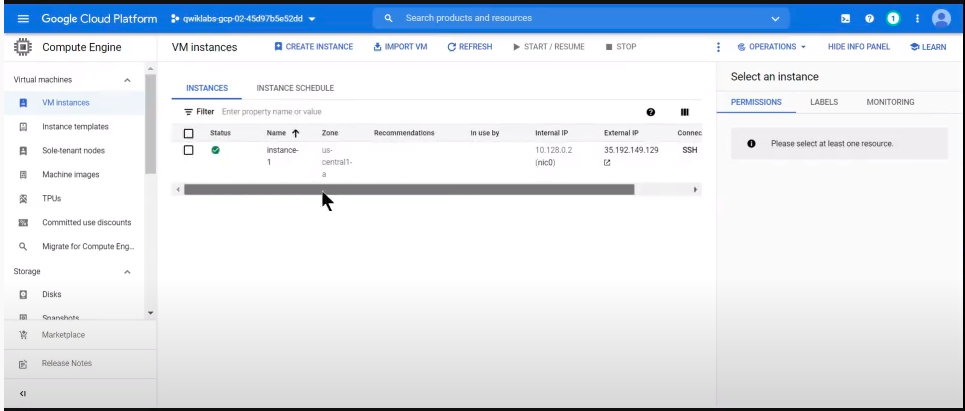
Task: Open the top bar settings kebab menu
Action: 917,18
